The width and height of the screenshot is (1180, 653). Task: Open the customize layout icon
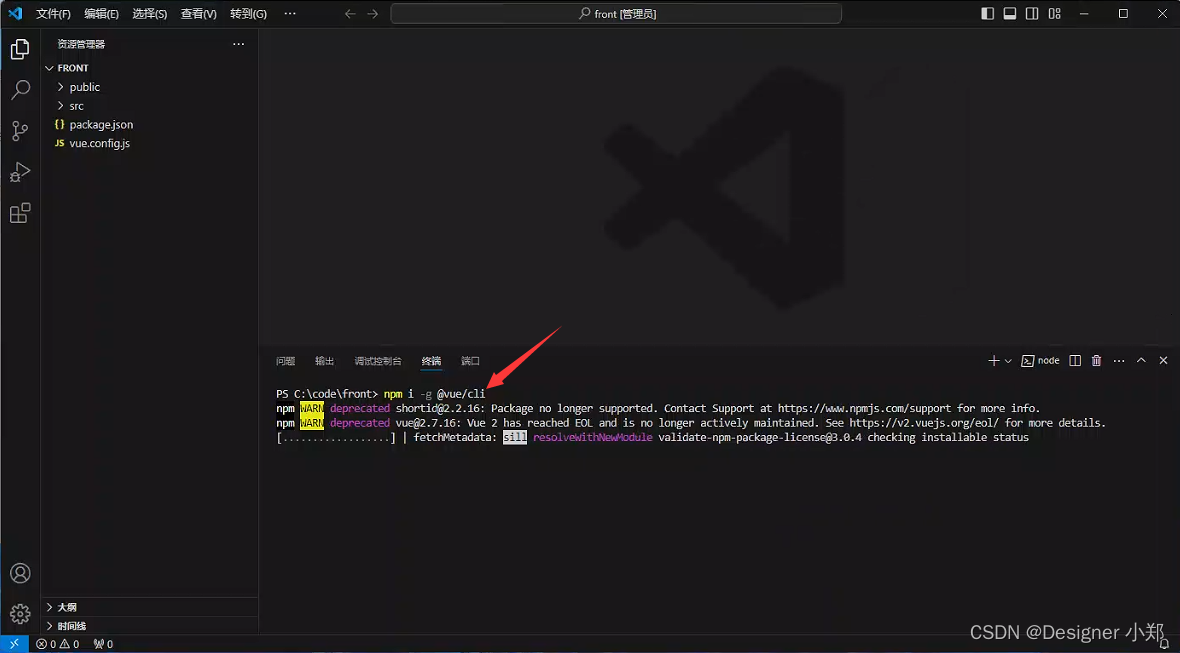coord(1054,14)
